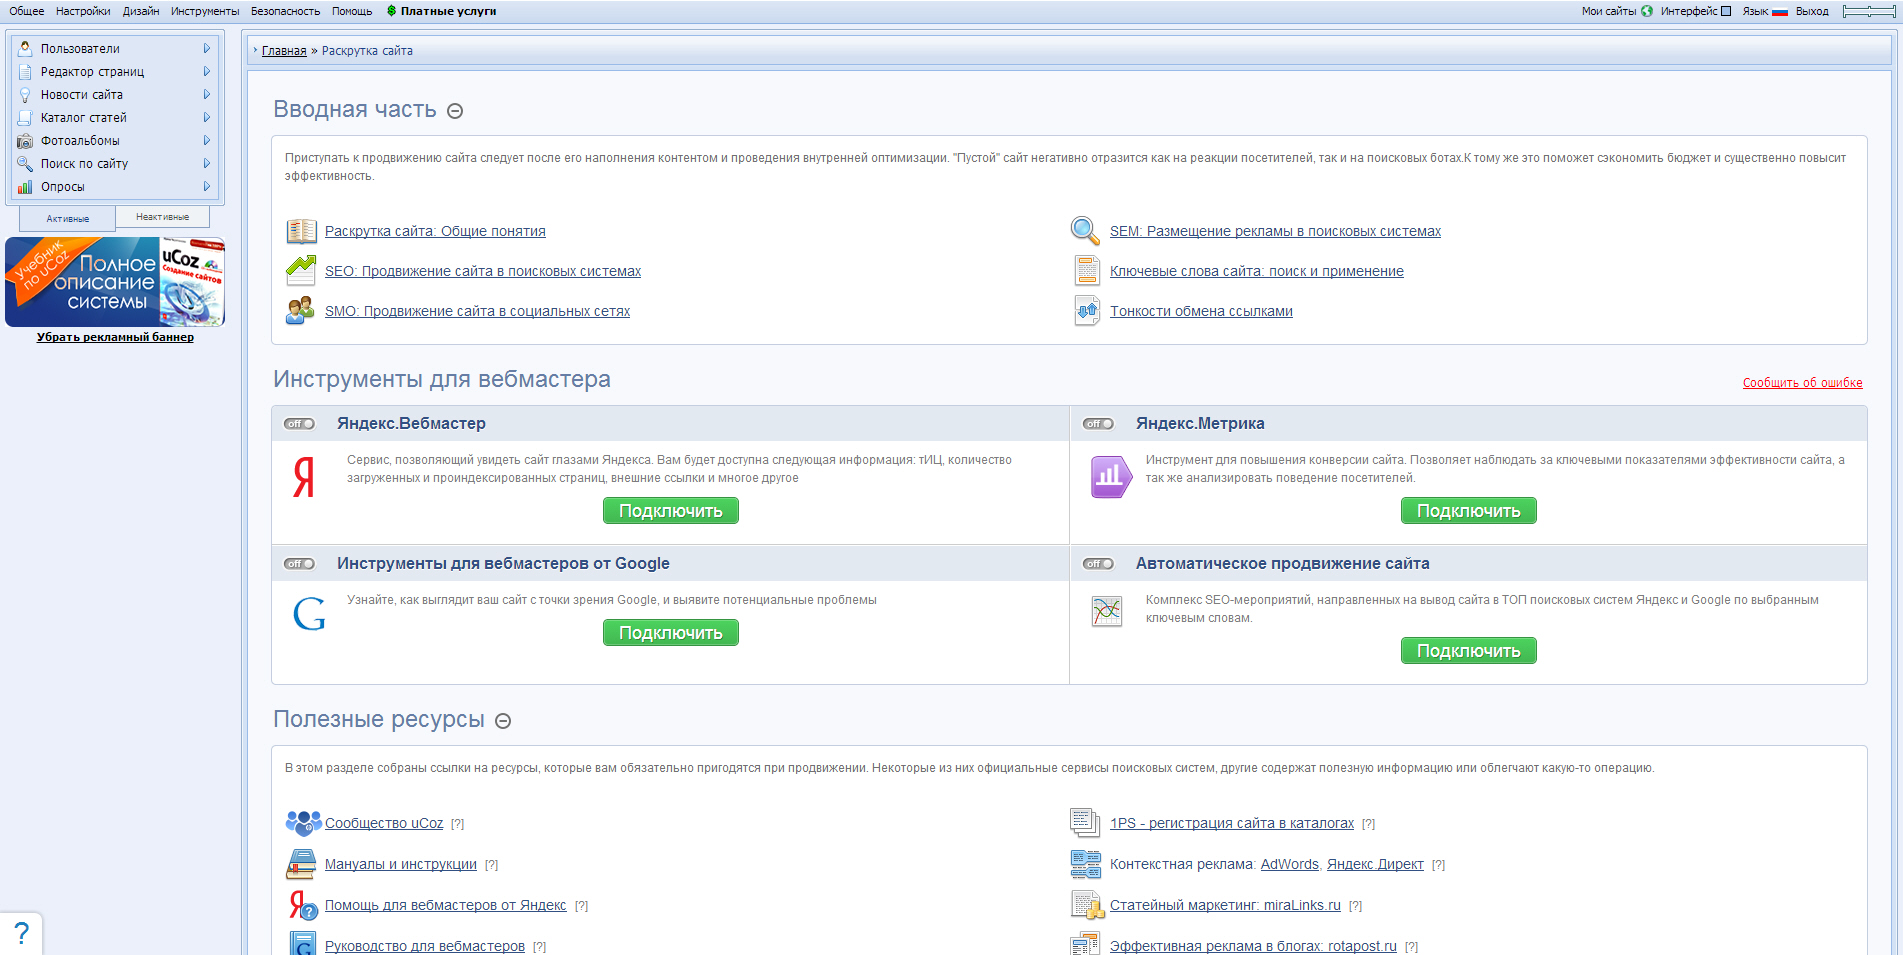Switch to the Активные tab
The height and width of the screenshot is (955, 1903).
point(67,218)
